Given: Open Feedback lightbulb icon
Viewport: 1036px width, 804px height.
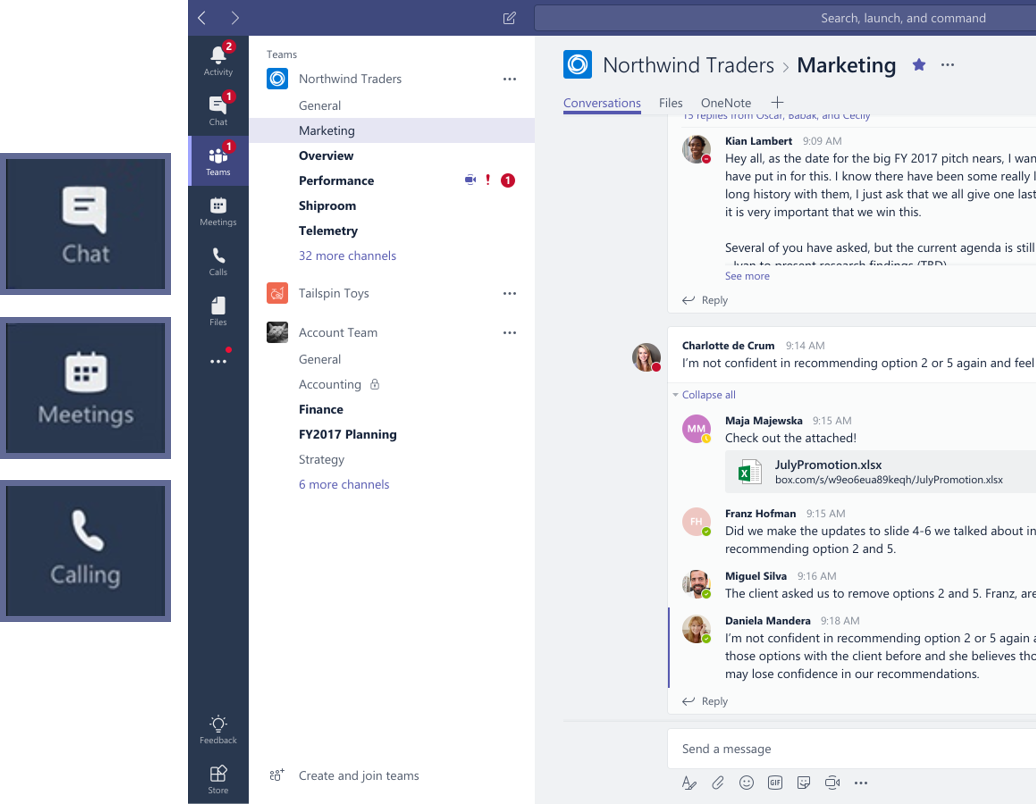Looking at the screenshot, I should [x=218, y=729].
